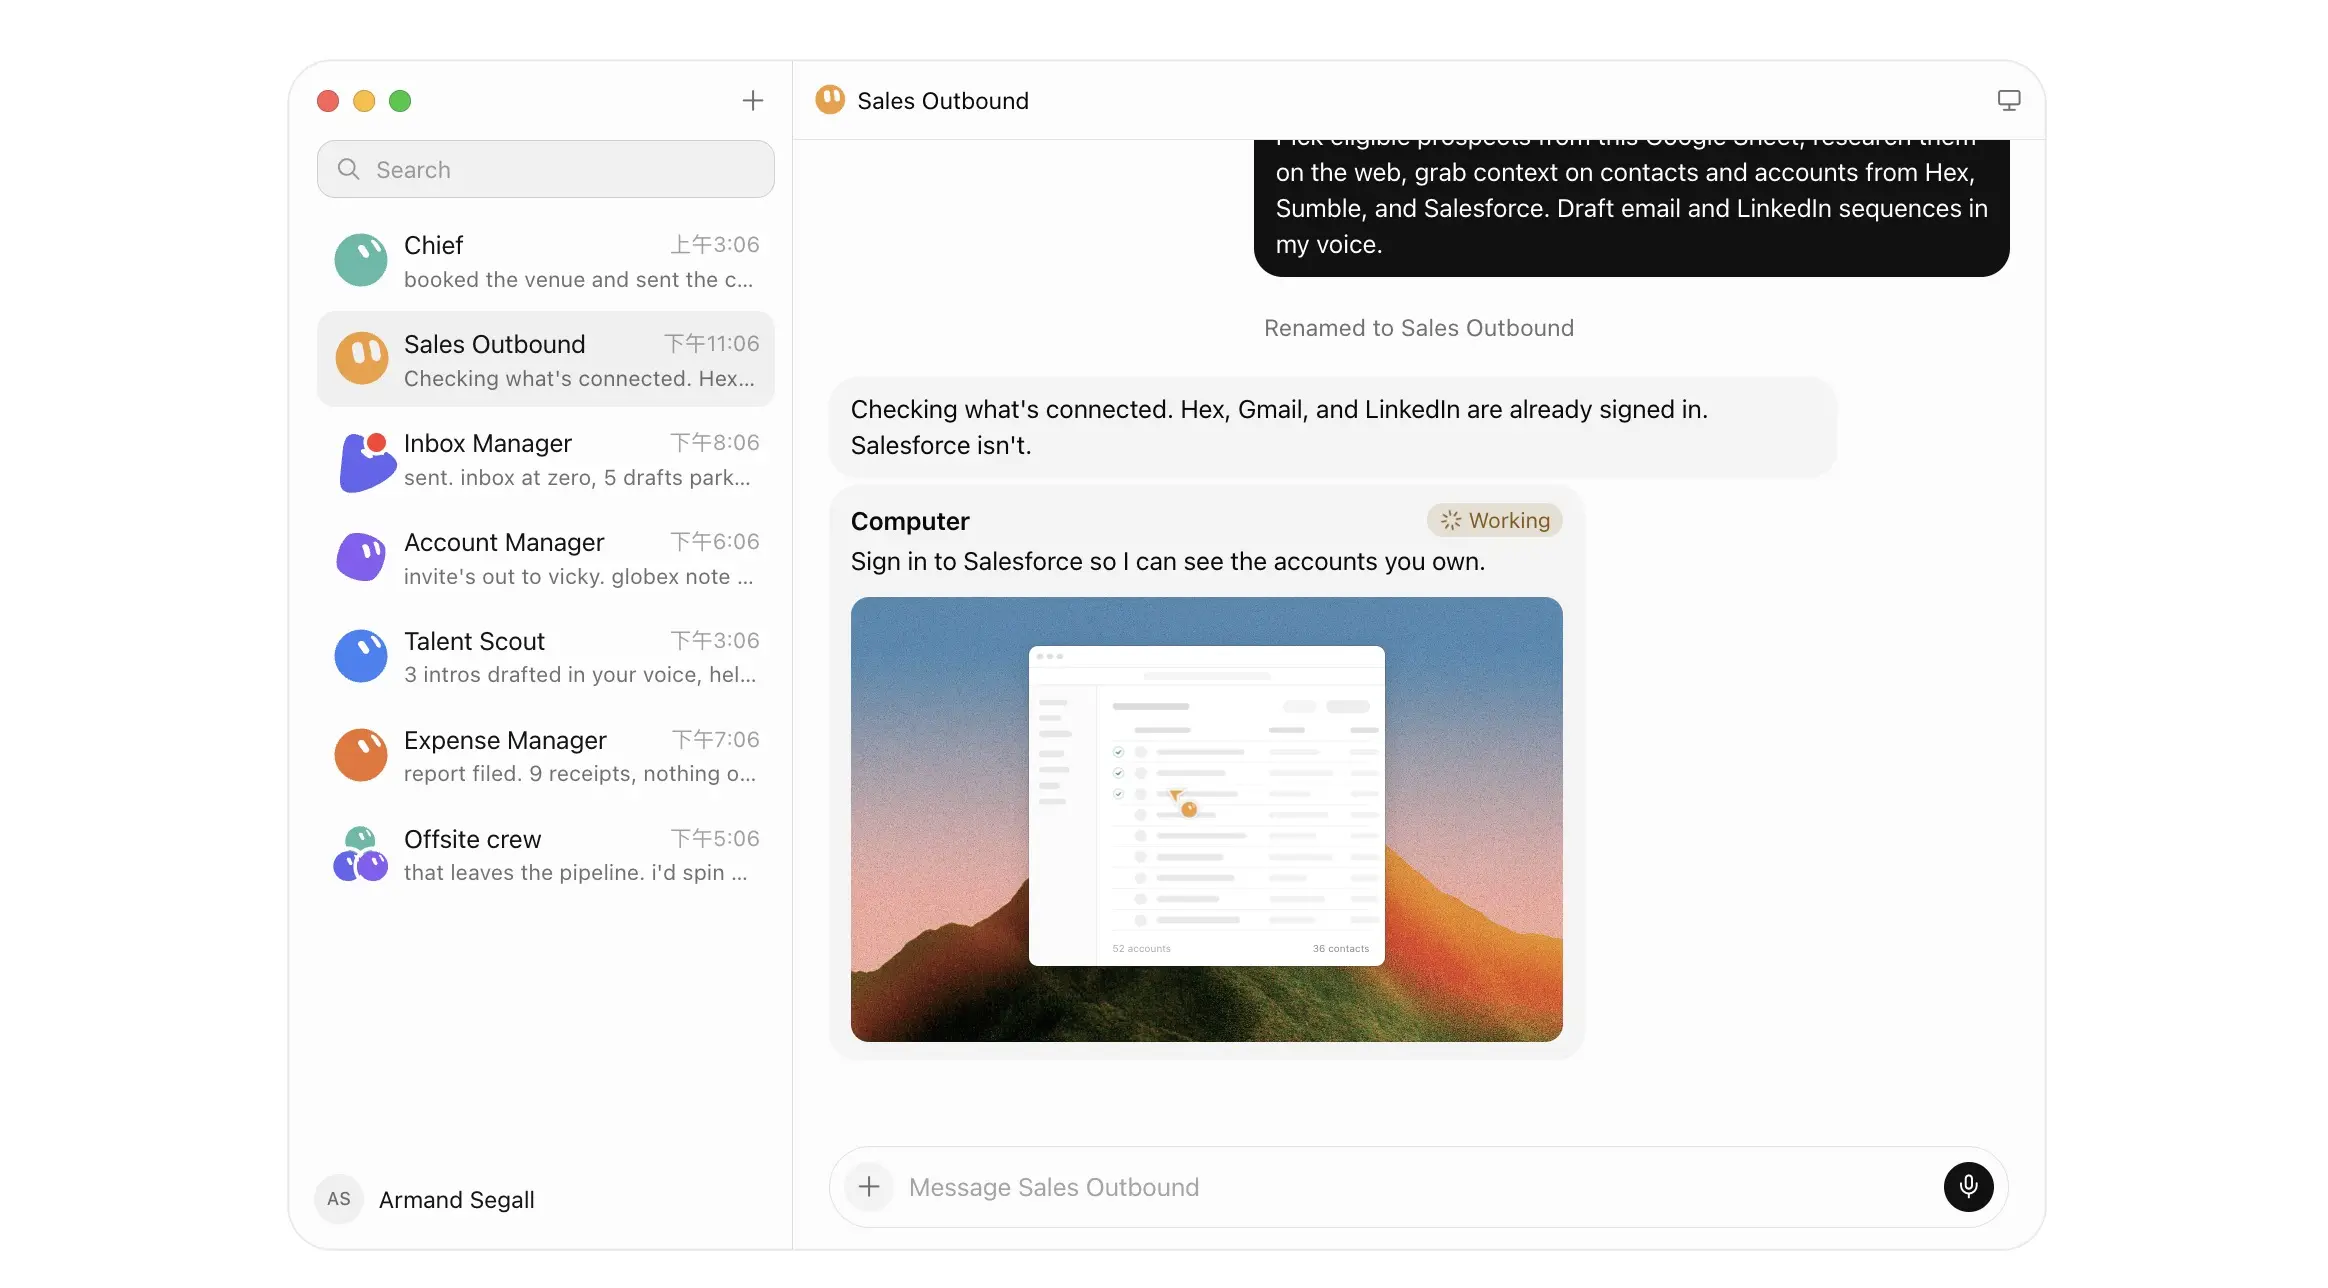The image size is (2328, 1288).
Task: Focus the Message Sales Outbound input
Action: pyautogui.click(x=1418, y=1187)
